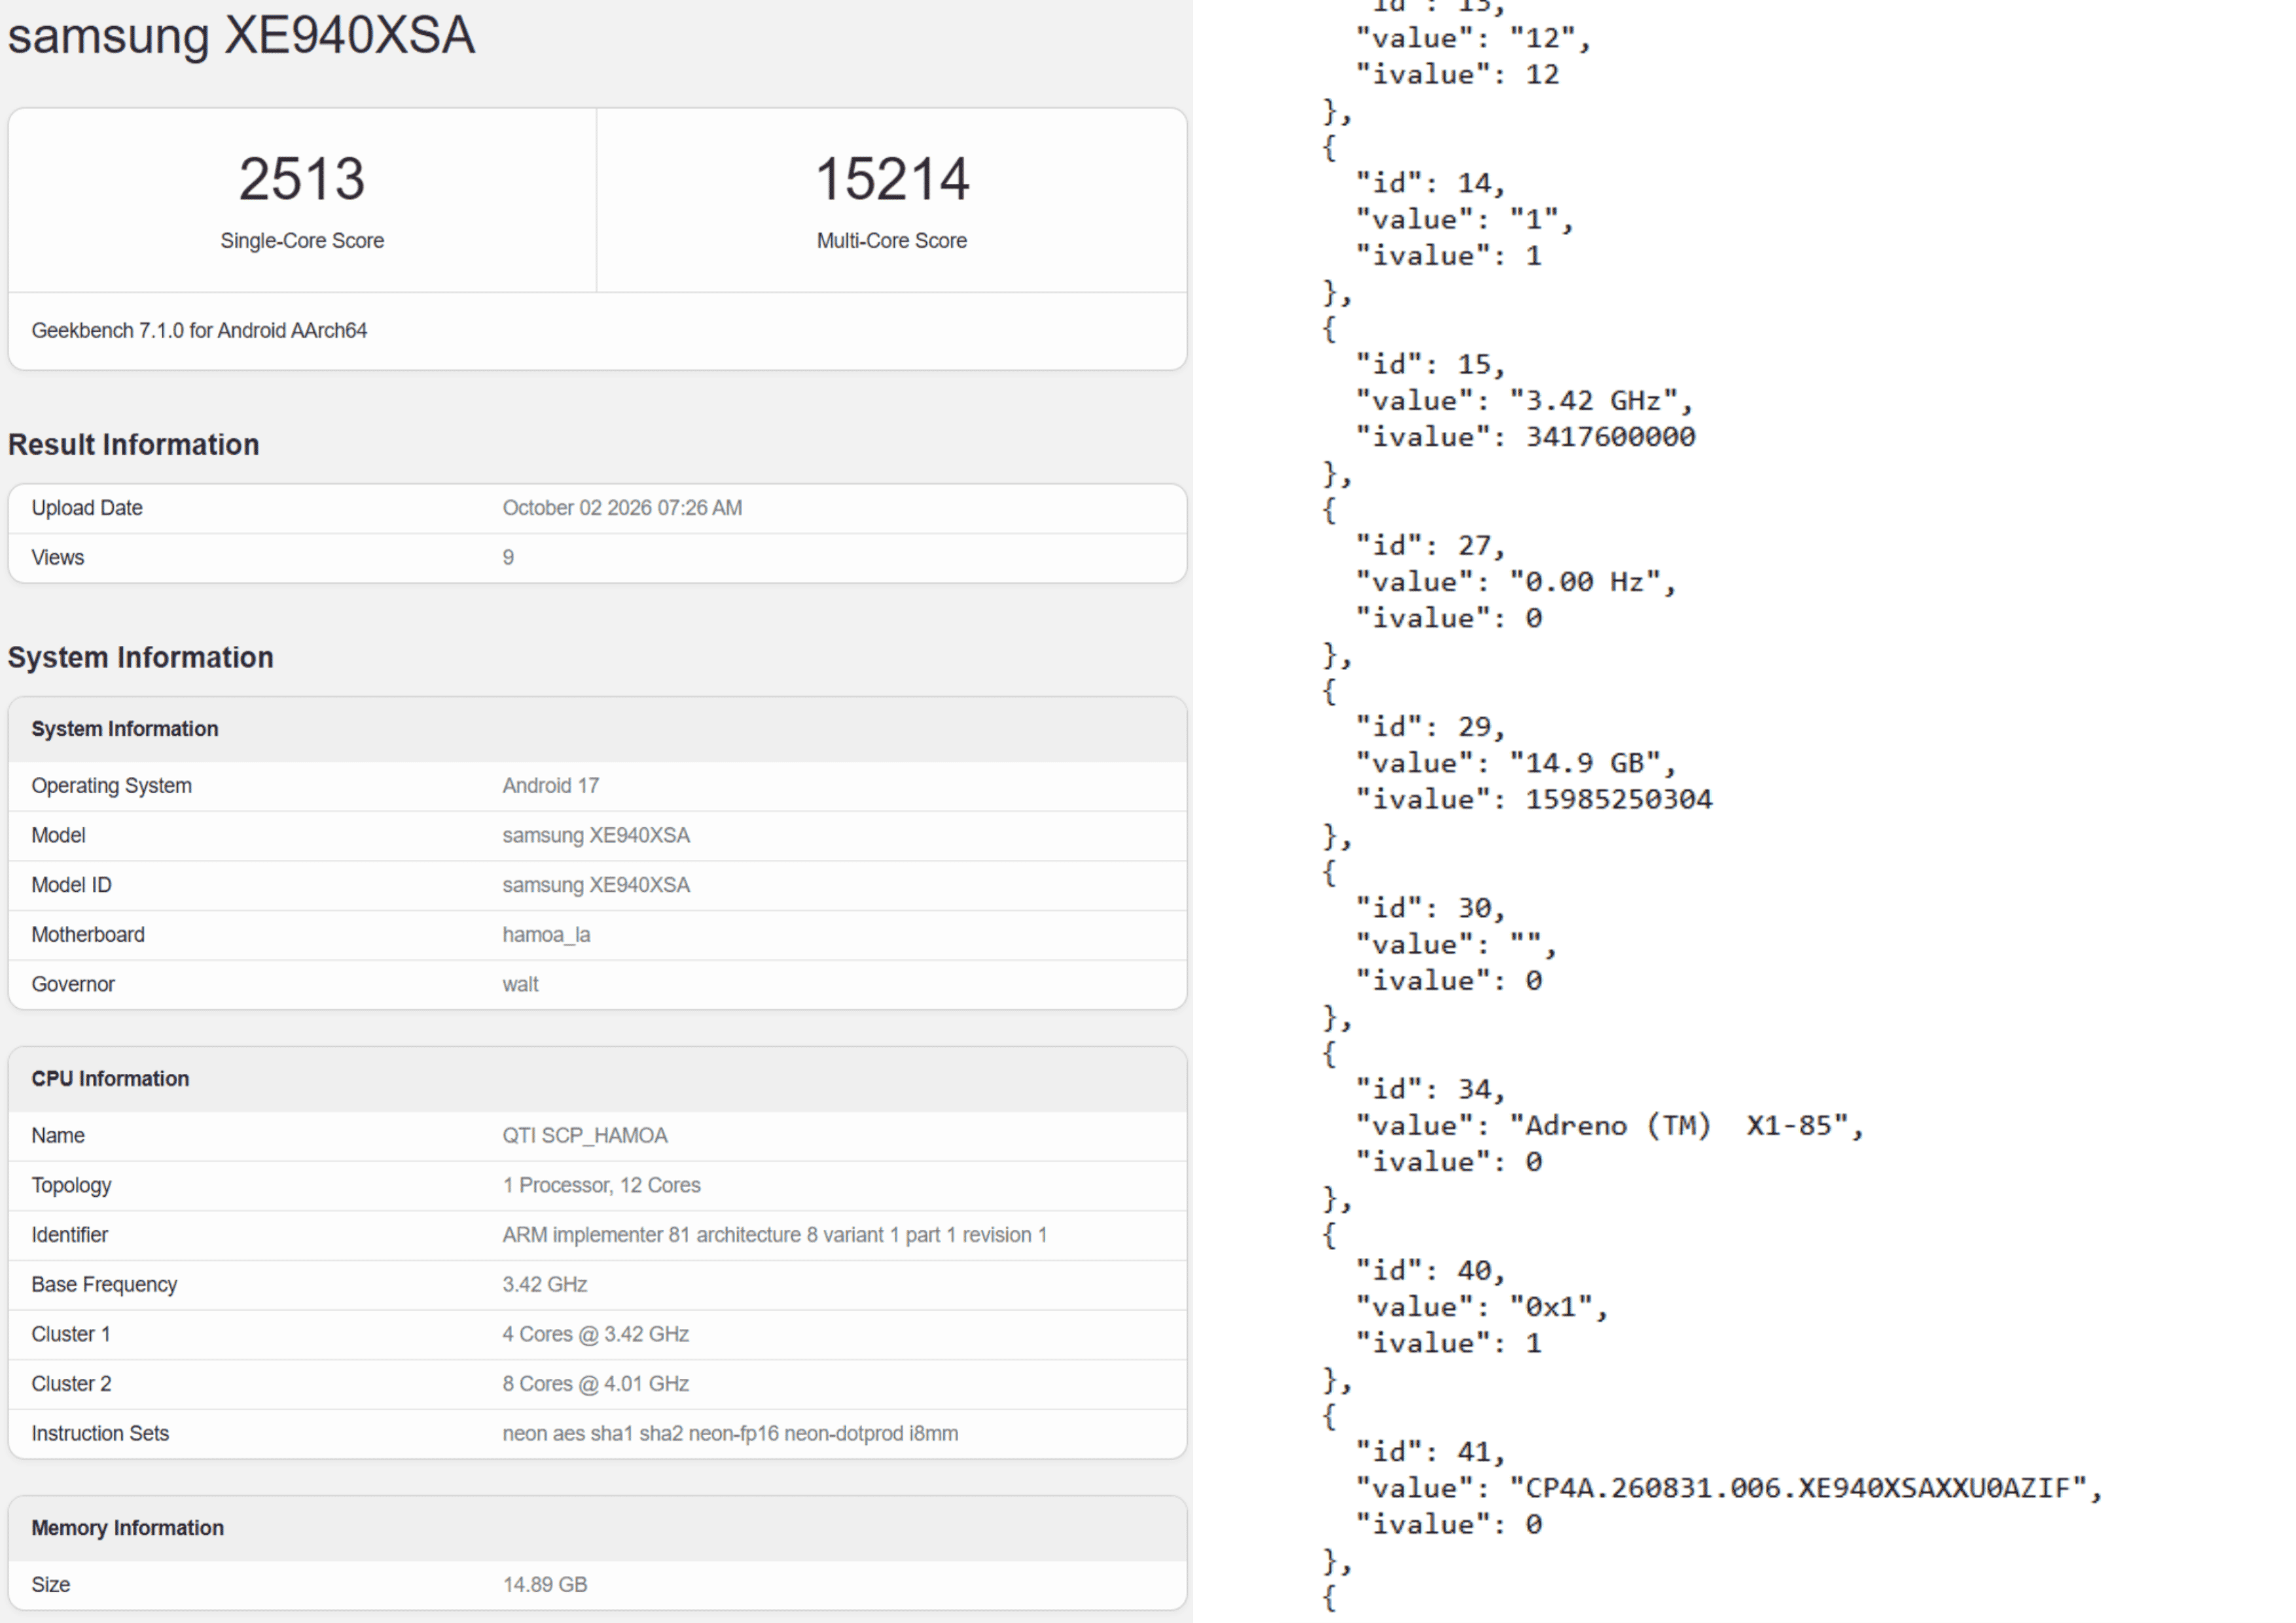Click the Topology value '1 Processor, 12 Cores'
Image resolution: width=2296 pixels, height=1623 pixels.
[601, 1186]
